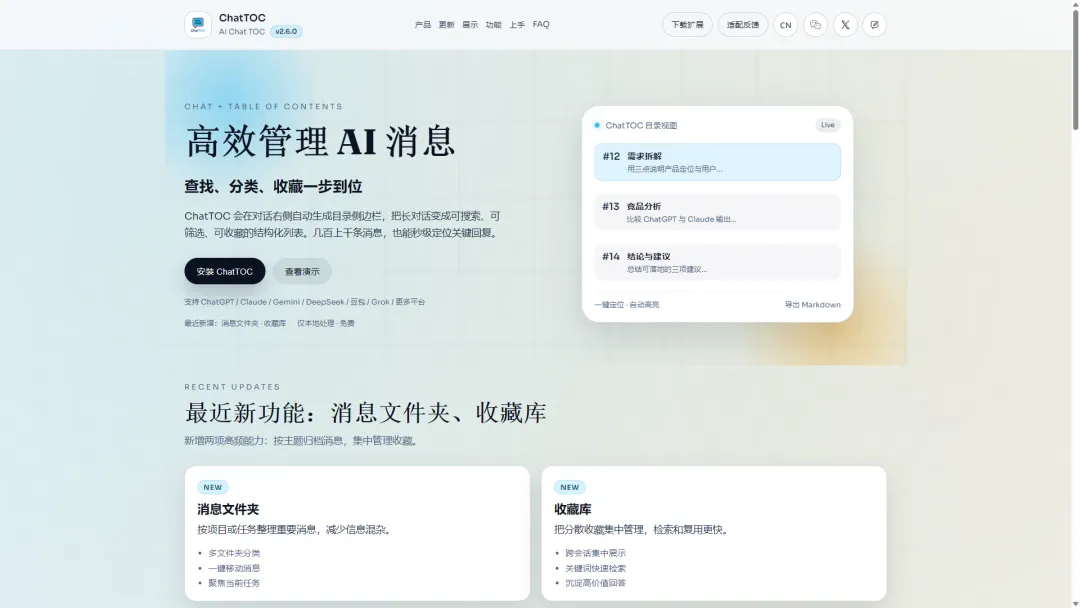Select the #12 需求拆解 entry
The height and width of the screenshot is (608, 1080).
point(717,162)
